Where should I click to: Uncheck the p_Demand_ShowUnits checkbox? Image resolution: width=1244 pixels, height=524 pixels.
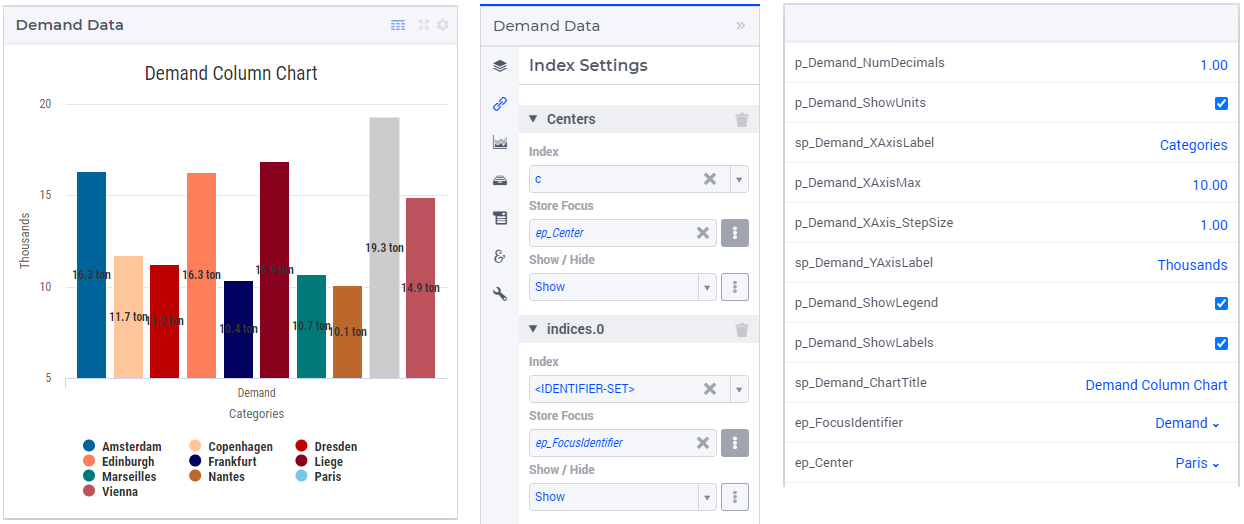pos(1221,103)
